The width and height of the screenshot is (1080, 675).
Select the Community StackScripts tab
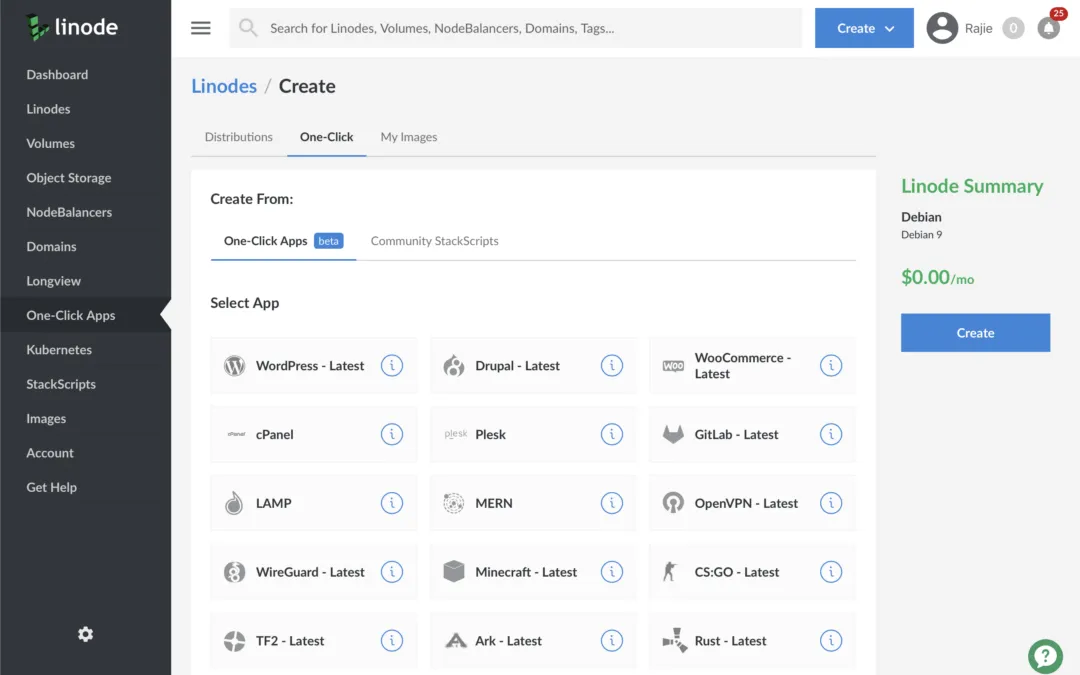click(434, 240)
